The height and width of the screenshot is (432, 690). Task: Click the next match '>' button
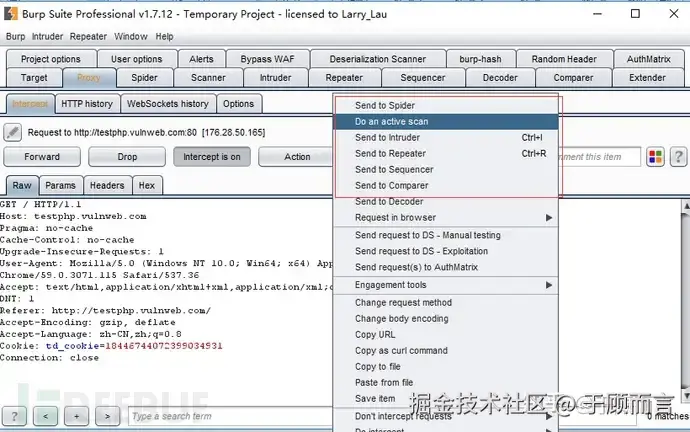click(x=107, y=416)
